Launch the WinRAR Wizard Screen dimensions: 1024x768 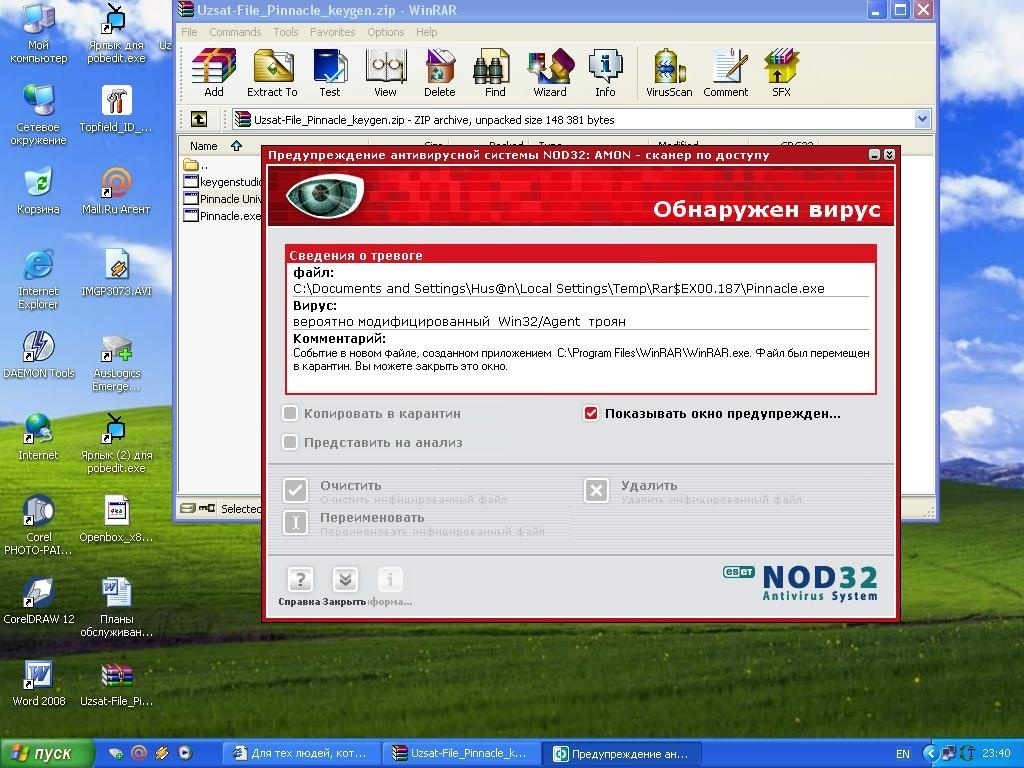click(550, 72)
